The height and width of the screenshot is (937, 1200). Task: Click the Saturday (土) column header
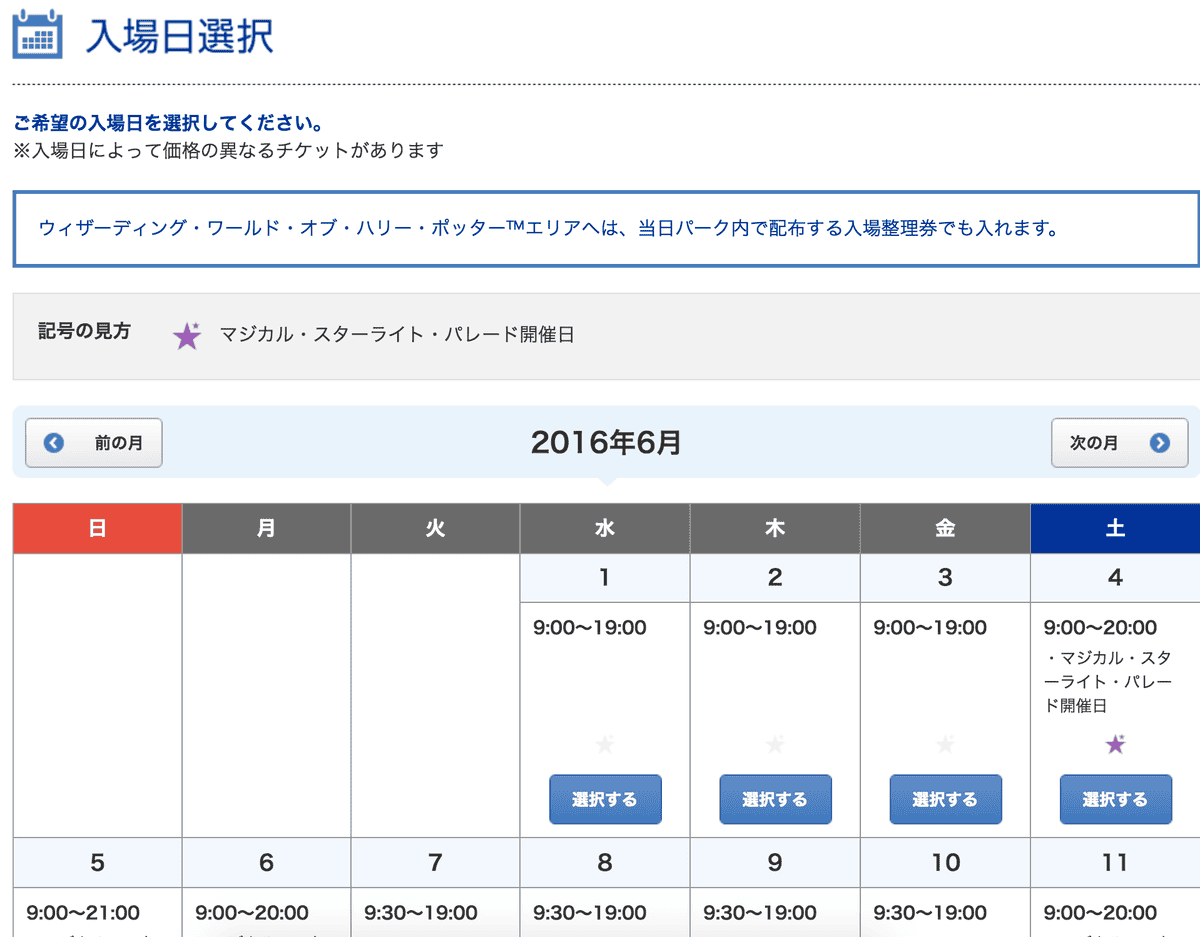[1115, 528]
